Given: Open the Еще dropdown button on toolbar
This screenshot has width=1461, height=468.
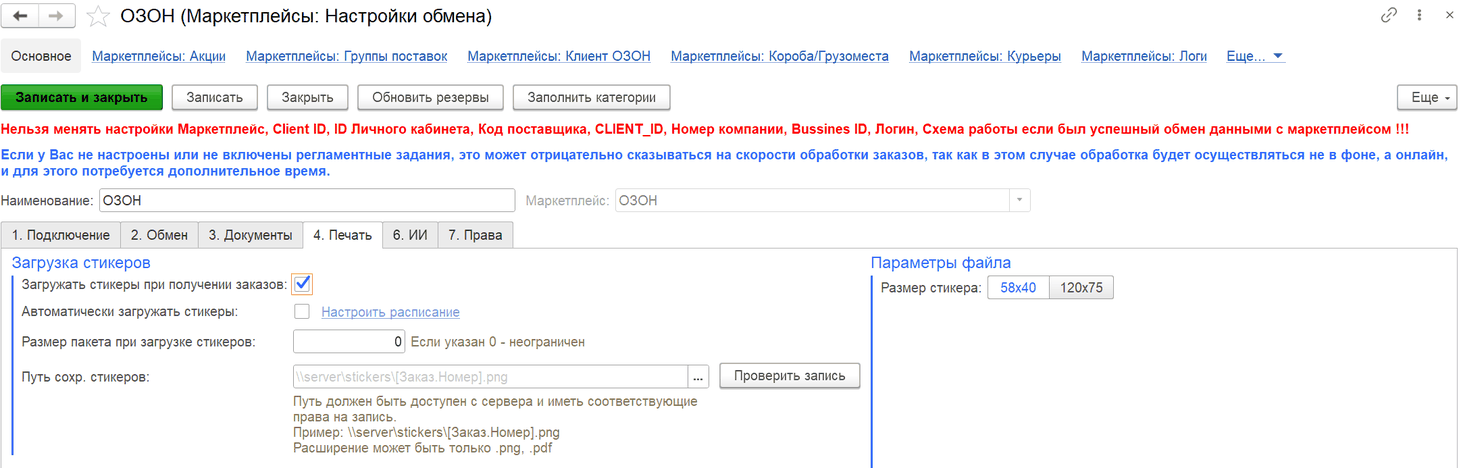Looking at the screenshot, I should (1427, 97).
